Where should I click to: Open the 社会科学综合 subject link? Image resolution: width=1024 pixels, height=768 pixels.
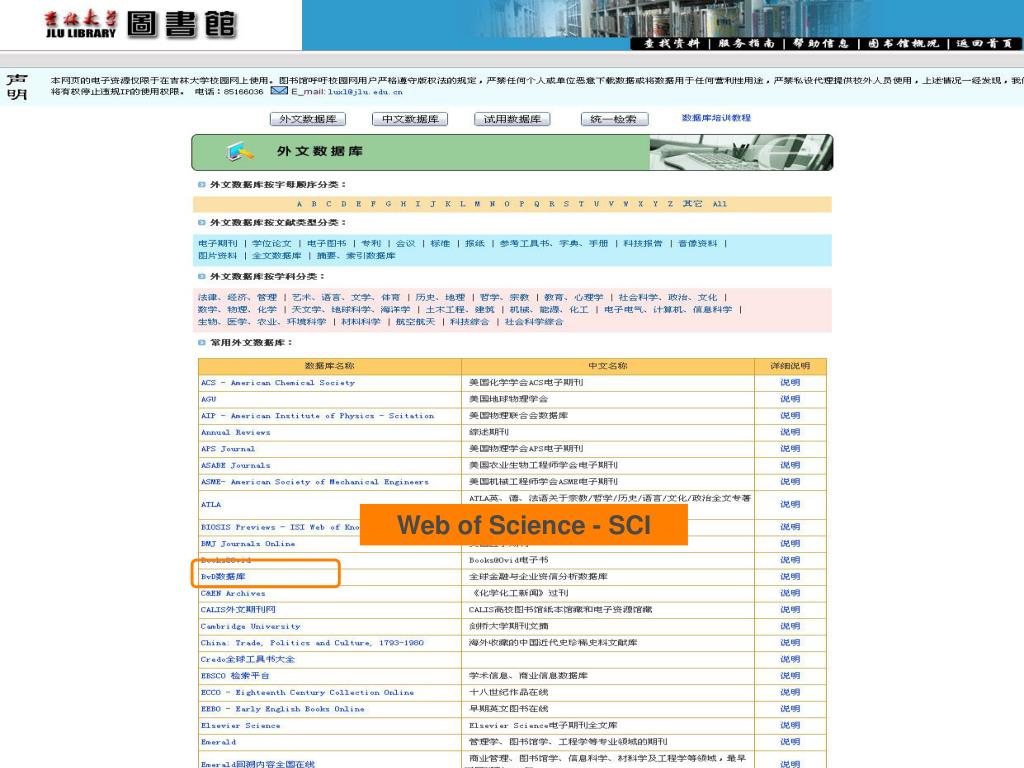tap(534, 322)
